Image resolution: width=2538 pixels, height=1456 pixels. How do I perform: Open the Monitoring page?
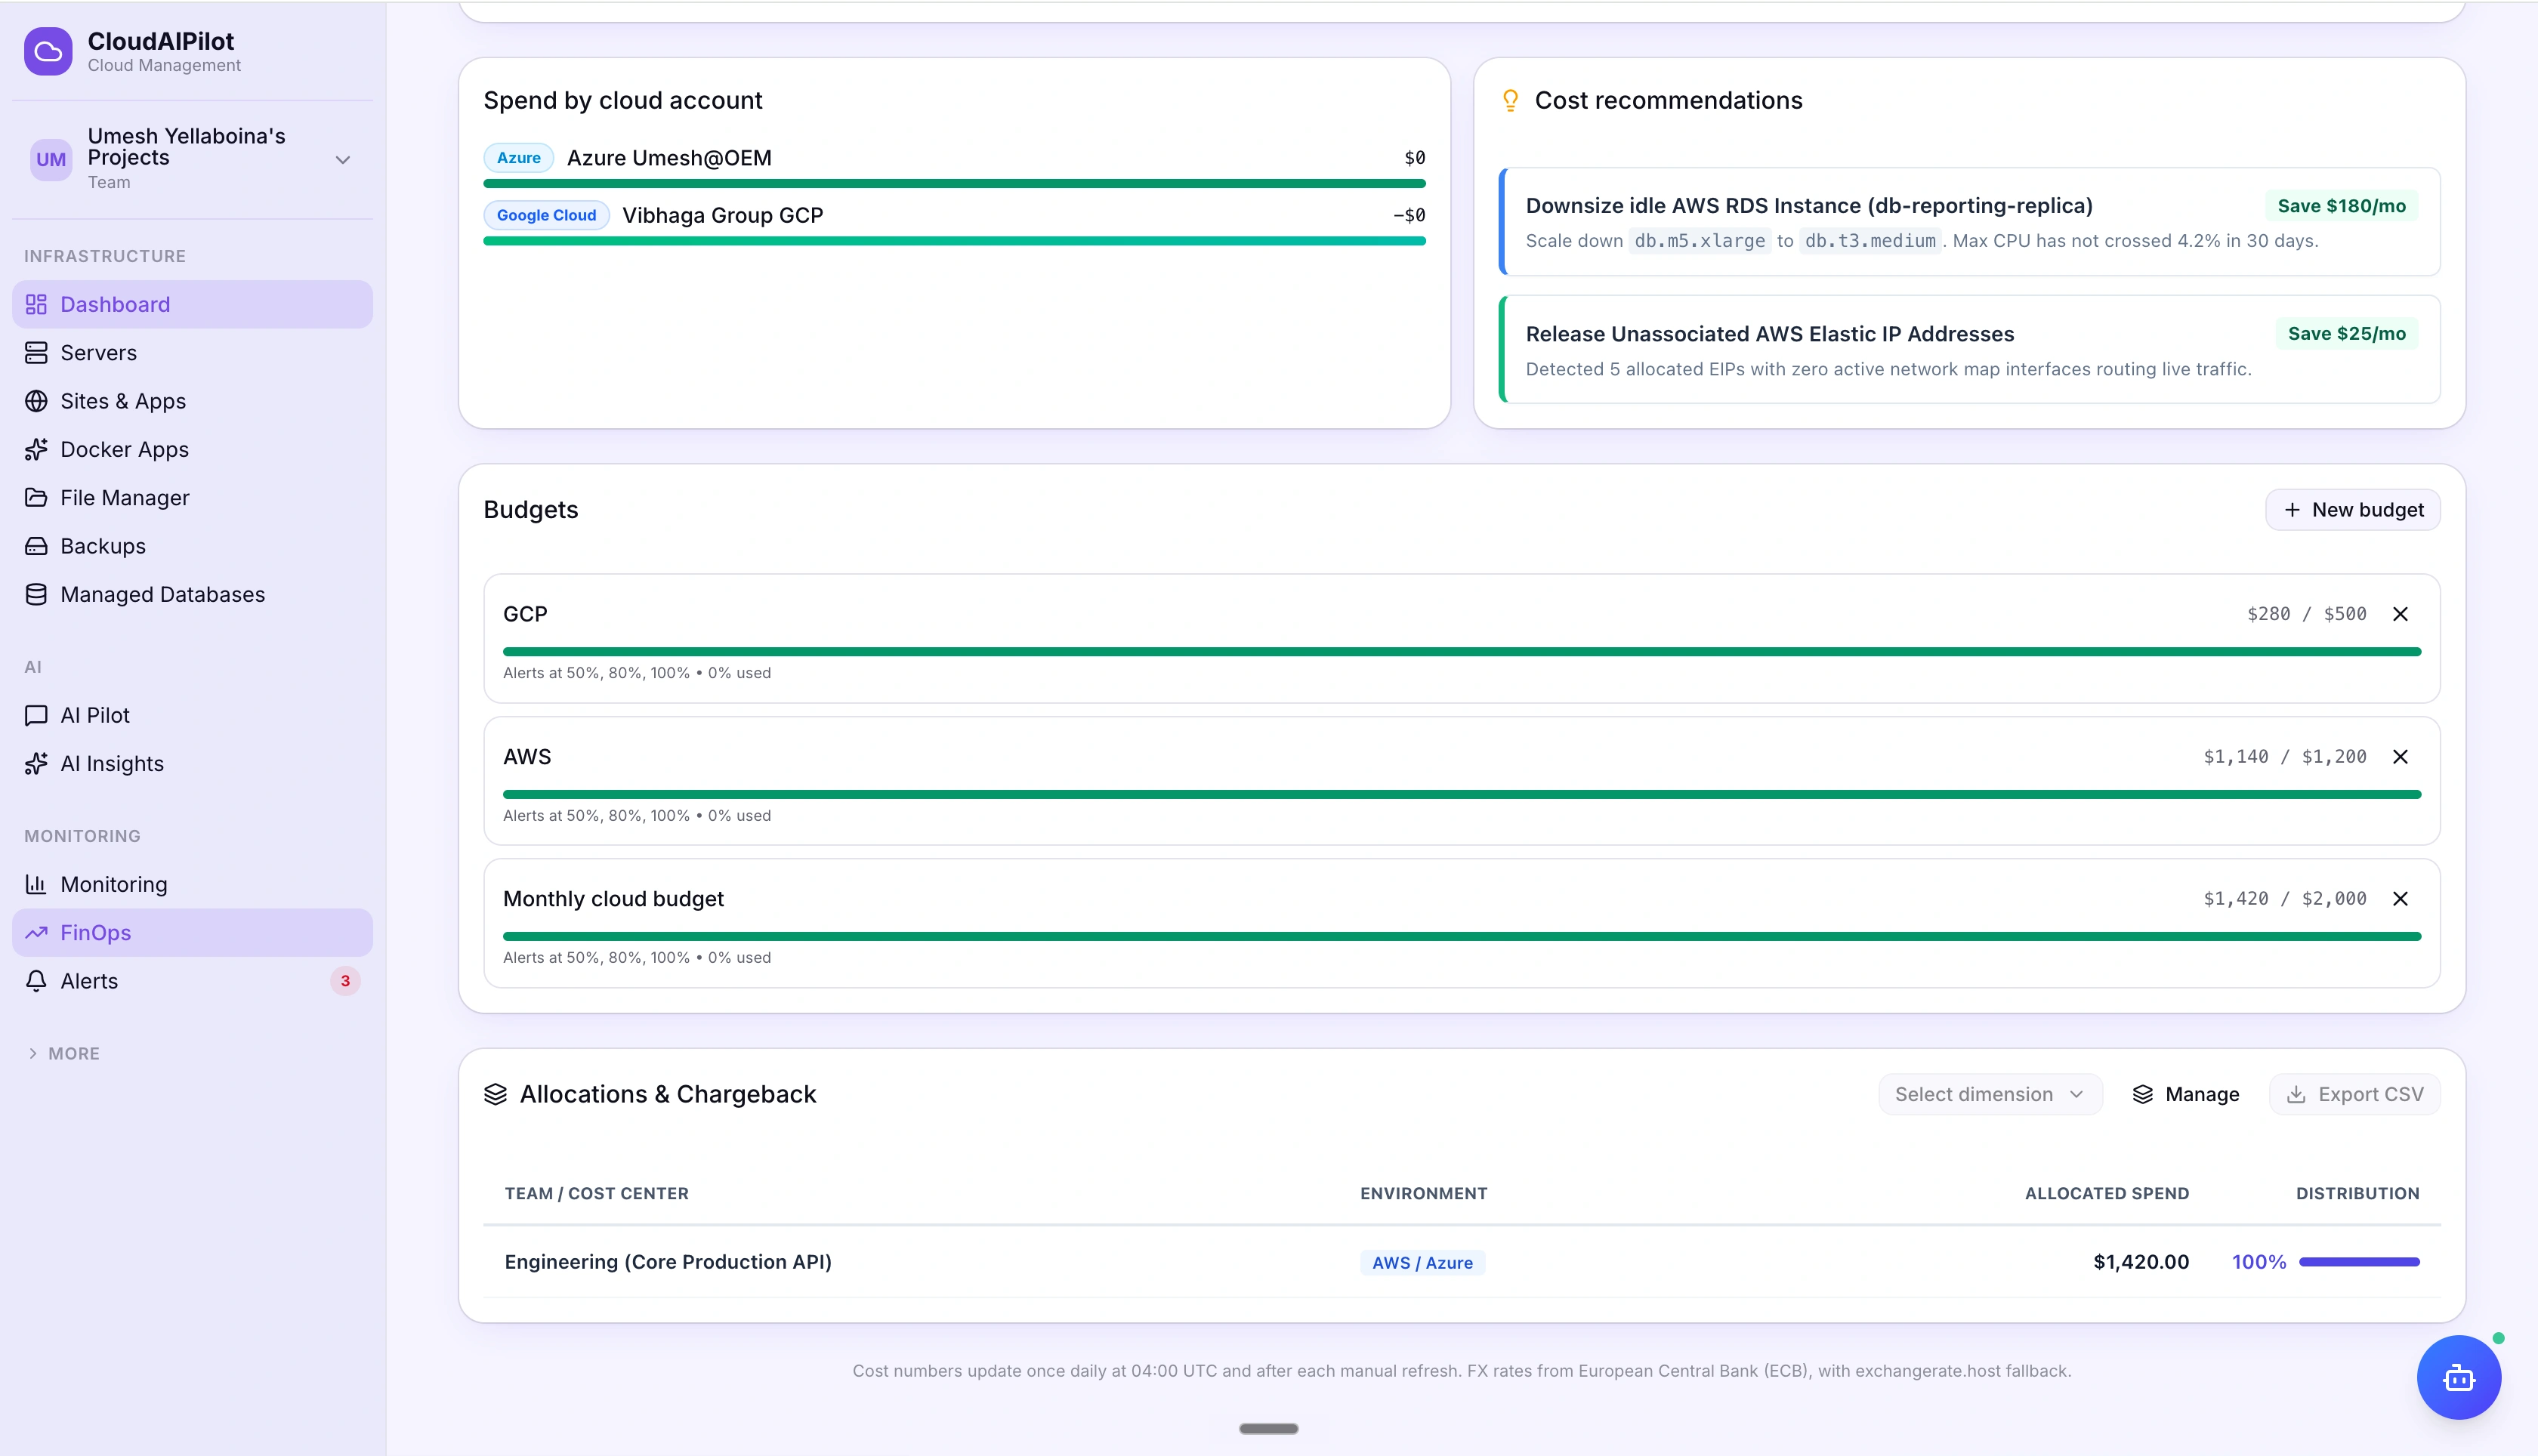(x=192, y=884)
